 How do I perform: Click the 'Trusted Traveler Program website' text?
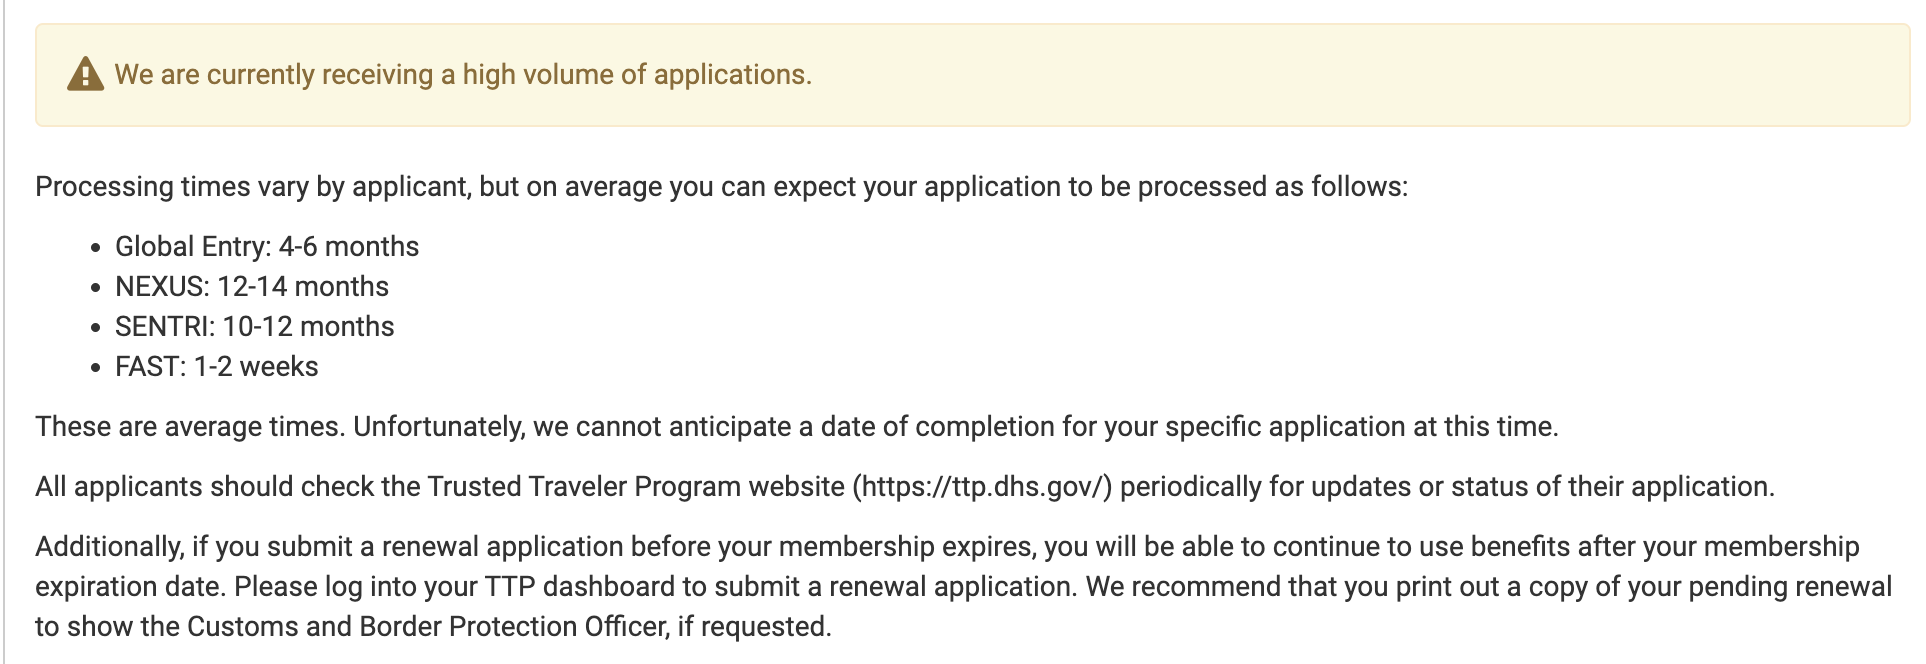(636, 487)
